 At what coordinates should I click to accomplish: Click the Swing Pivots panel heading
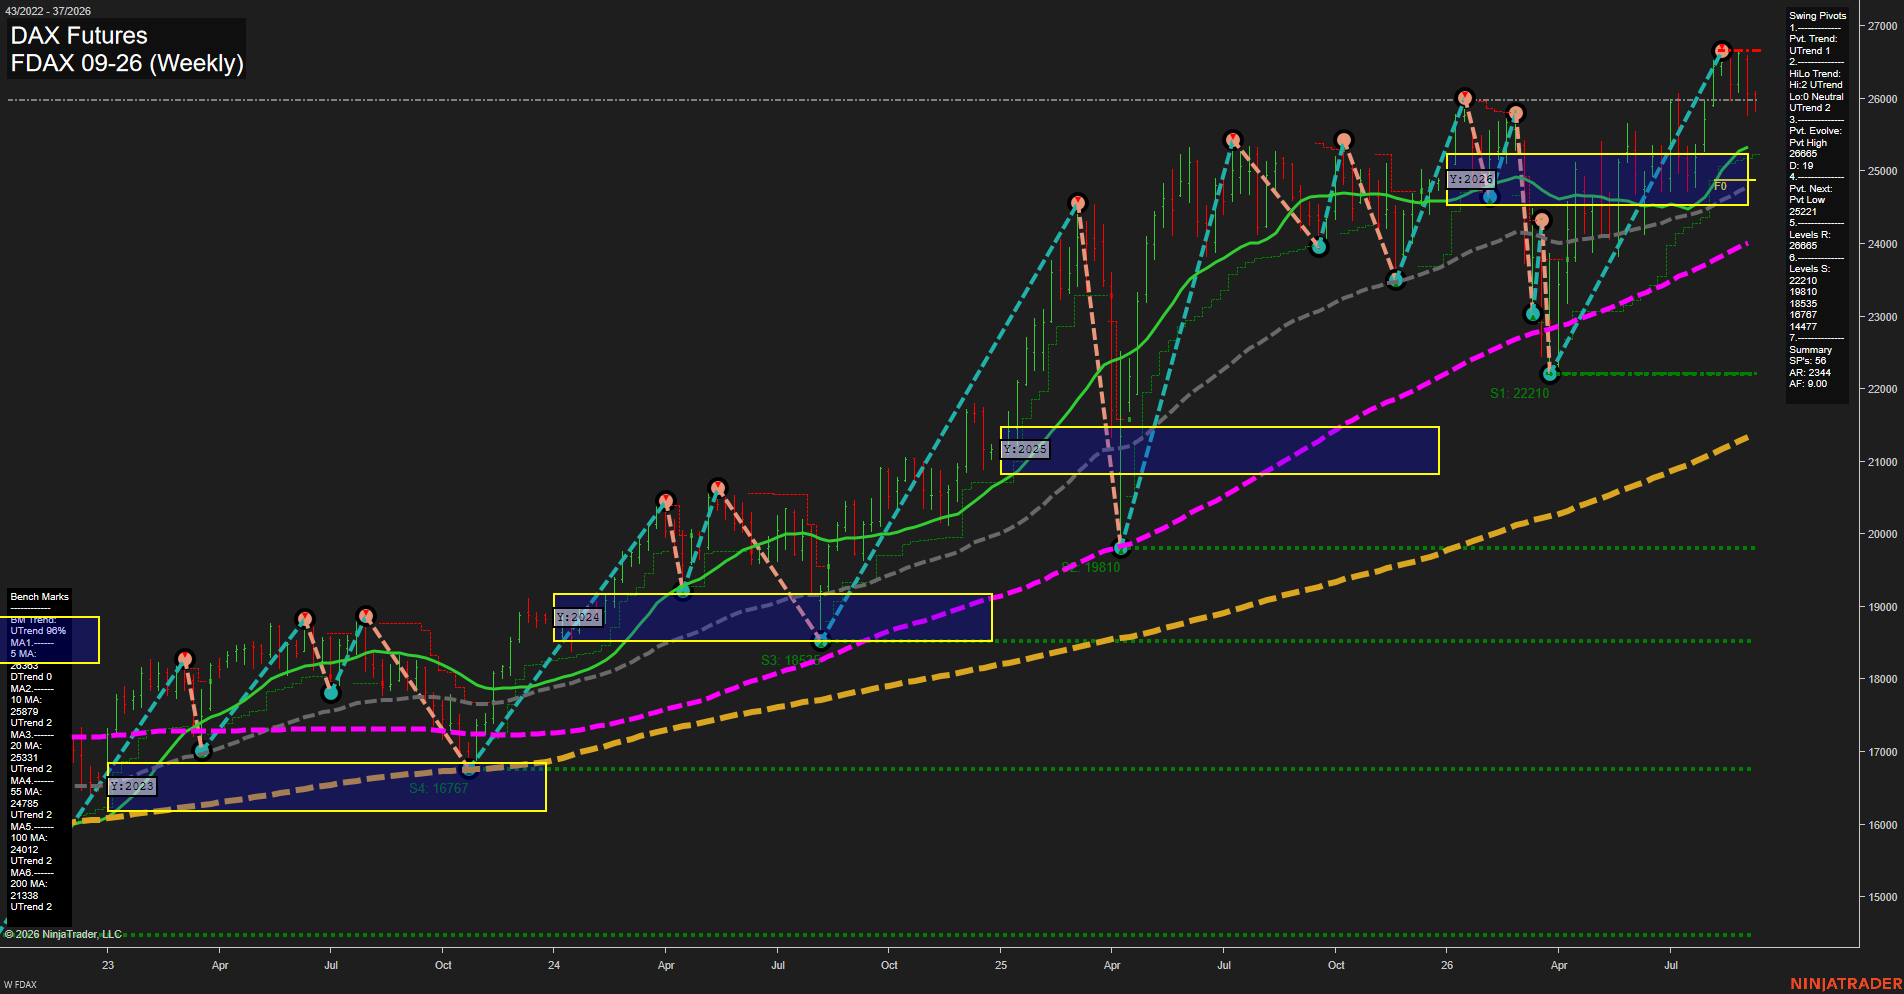pos(1817,16)
